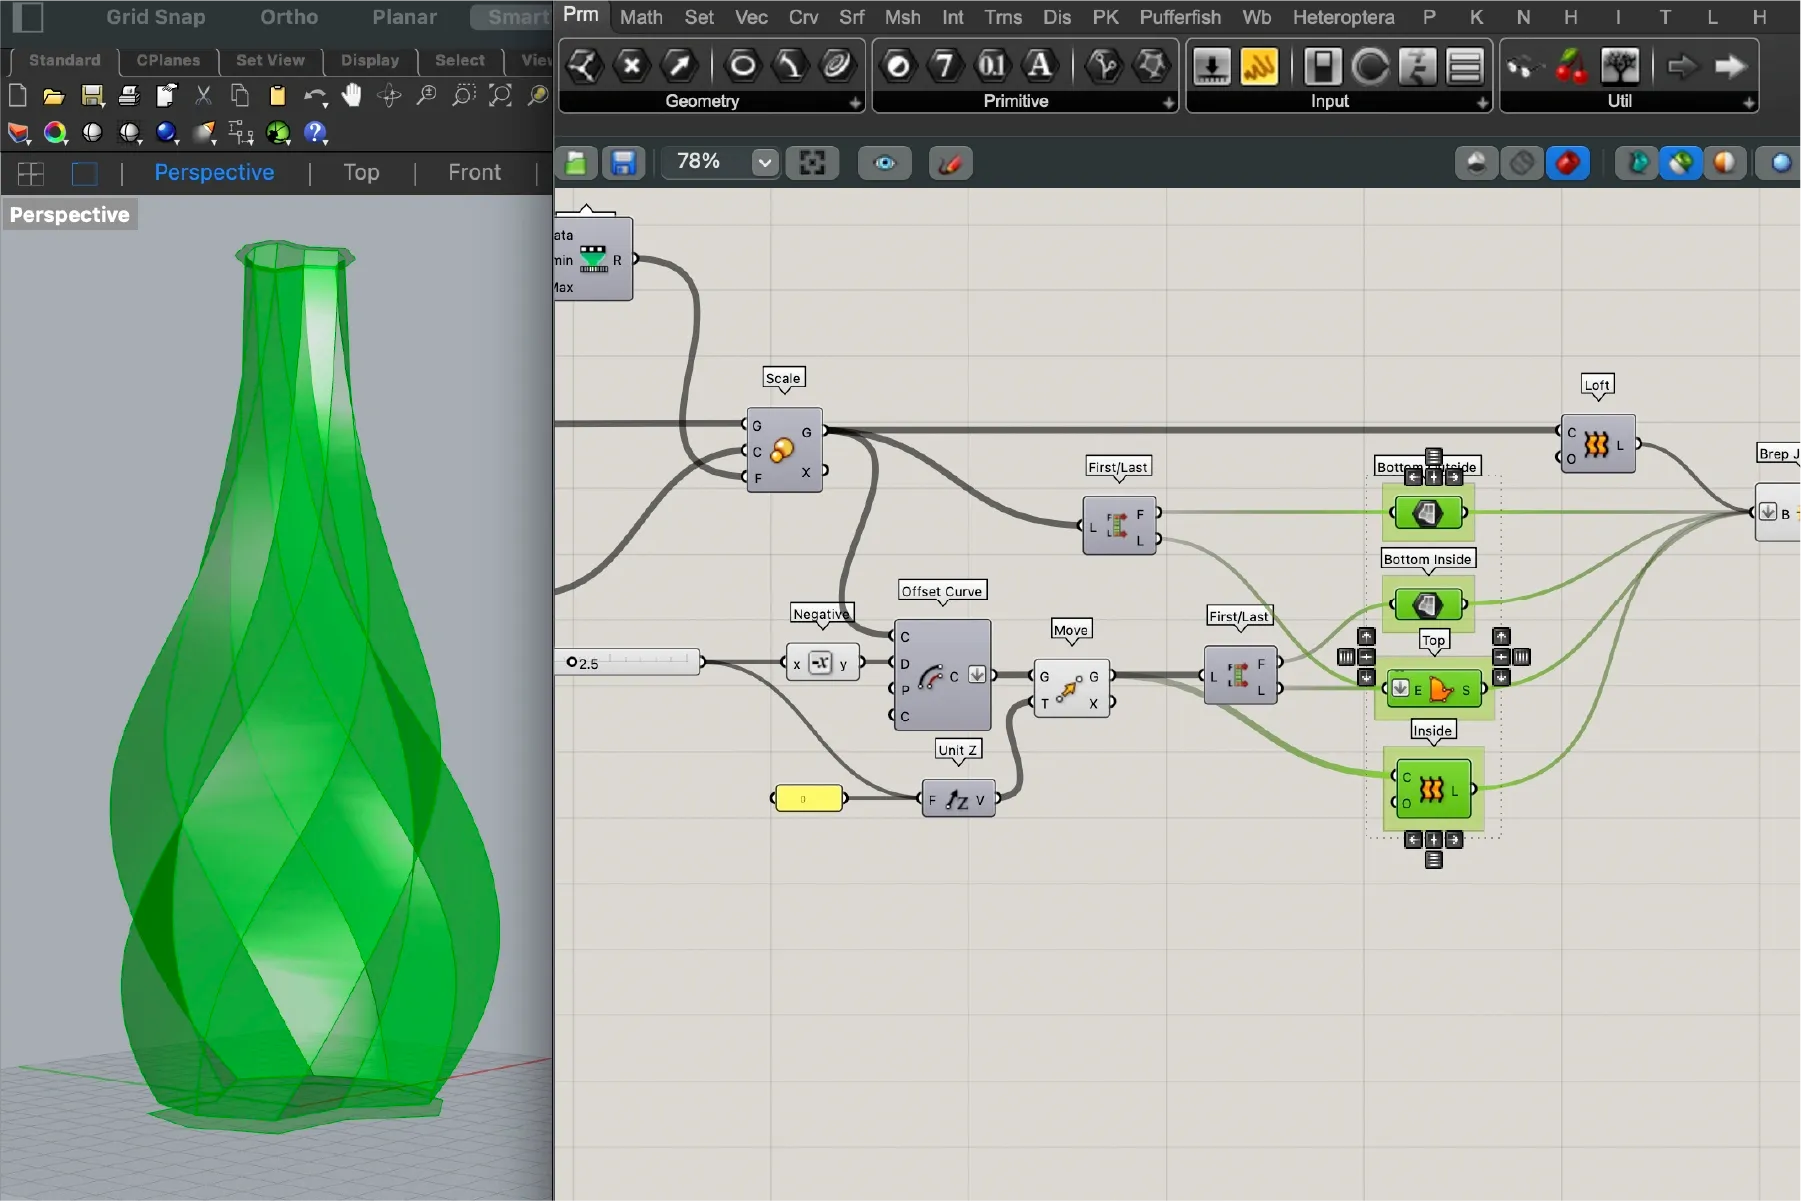
Task: Click the cherries icon in Util panel
Action: coord(1571,67)
